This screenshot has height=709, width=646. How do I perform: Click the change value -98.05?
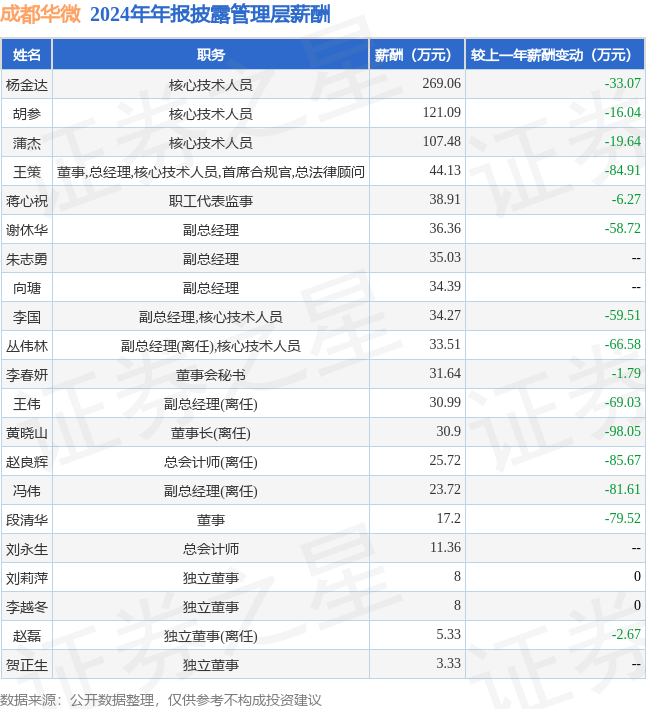pyautogui.click(x=622, y=431)
